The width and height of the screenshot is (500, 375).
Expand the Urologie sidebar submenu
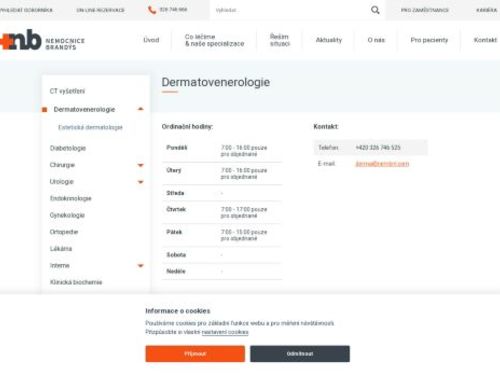(140, 182)
